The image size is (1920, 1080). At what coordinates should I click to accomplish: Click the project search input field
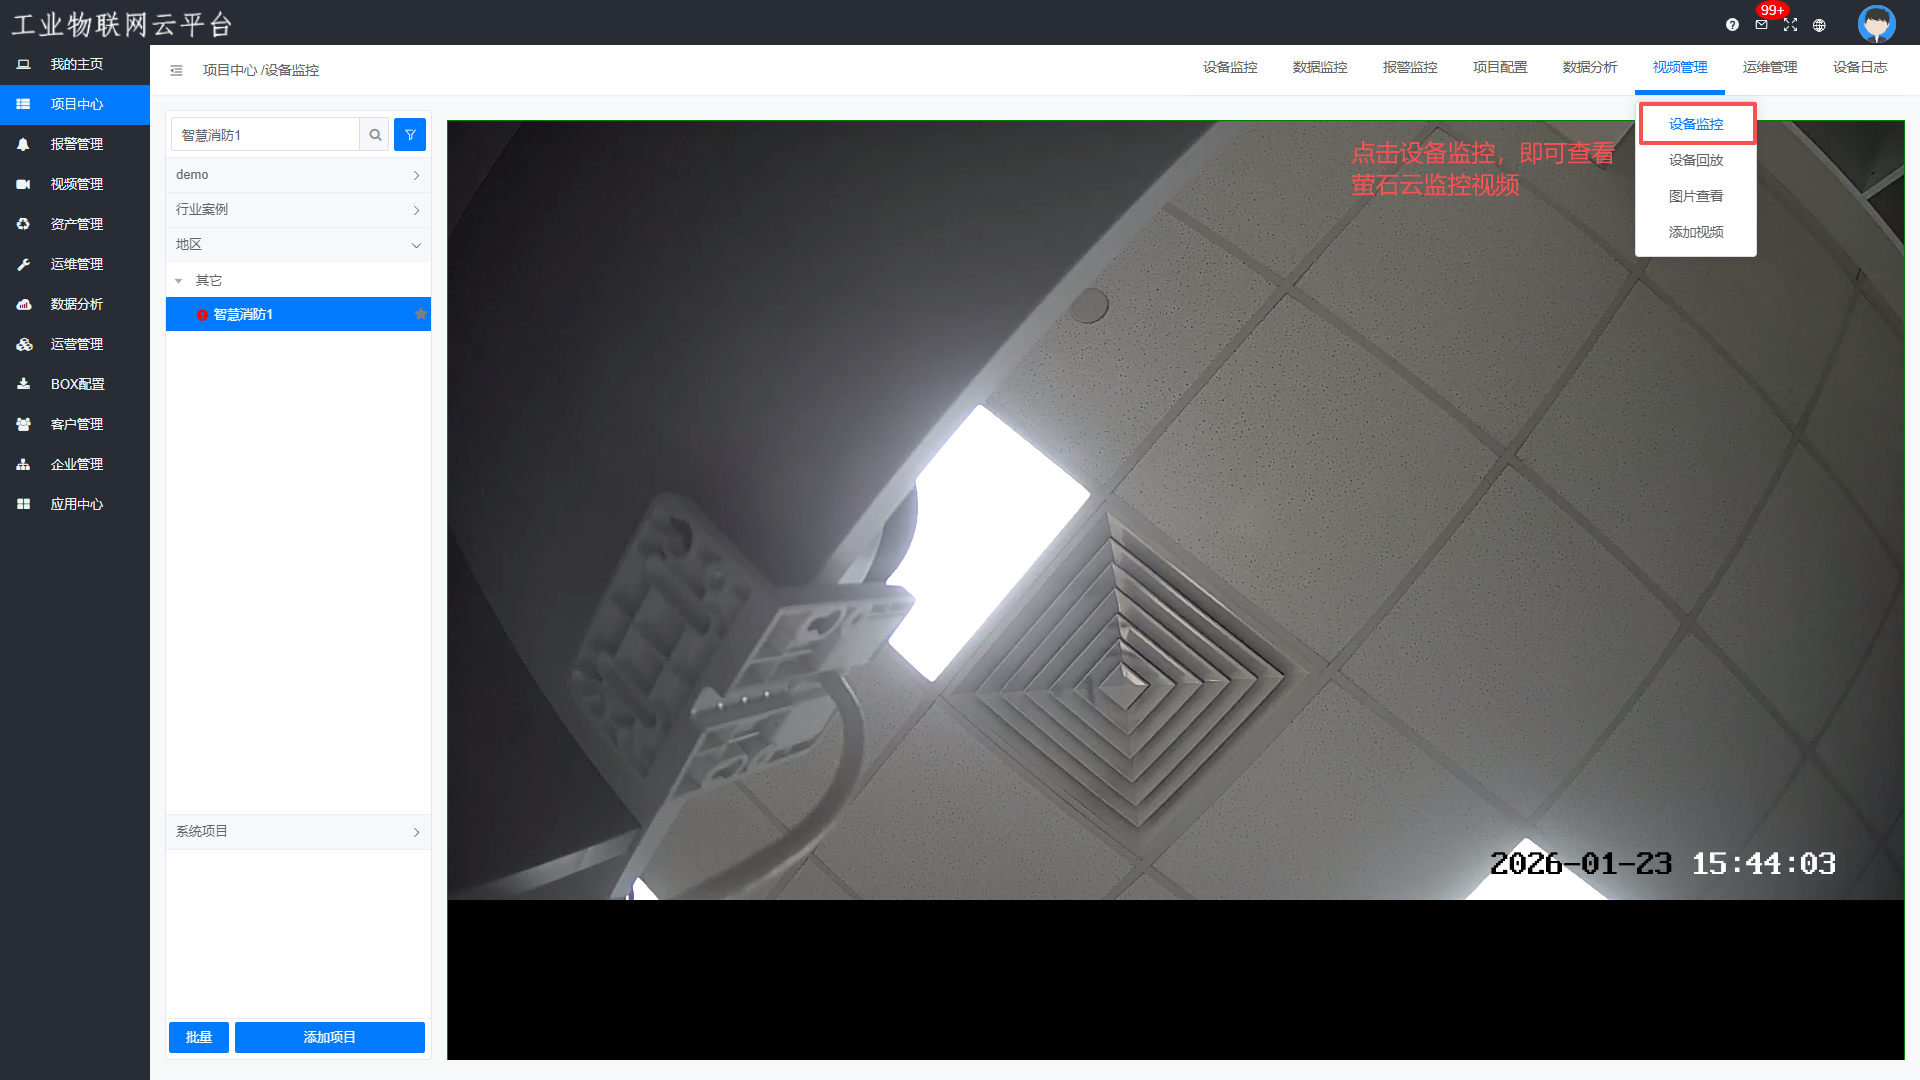(265, 135)
